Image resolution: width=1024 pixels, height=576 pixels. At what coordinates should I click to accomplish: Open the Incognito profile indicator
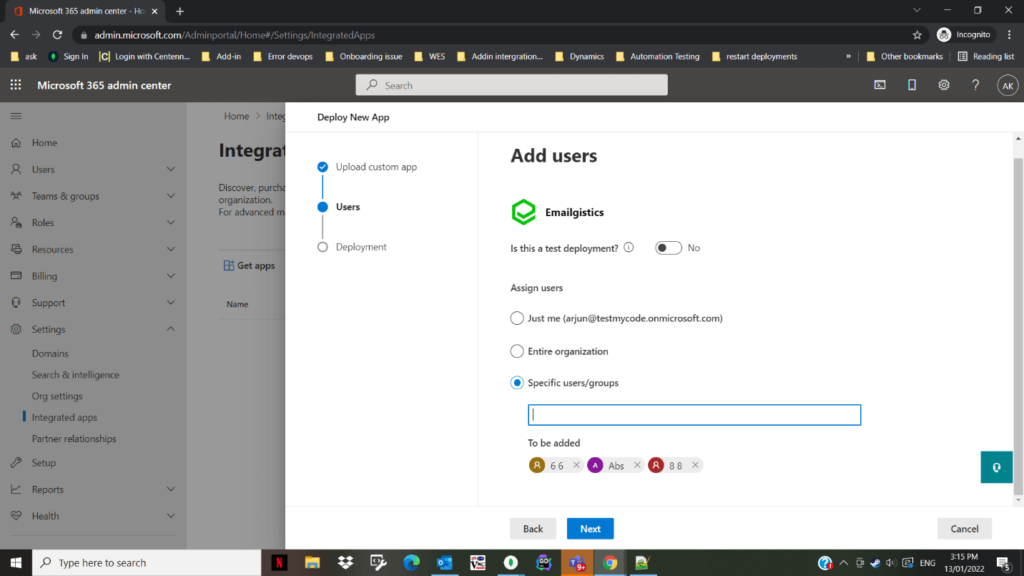coord(964,35)
